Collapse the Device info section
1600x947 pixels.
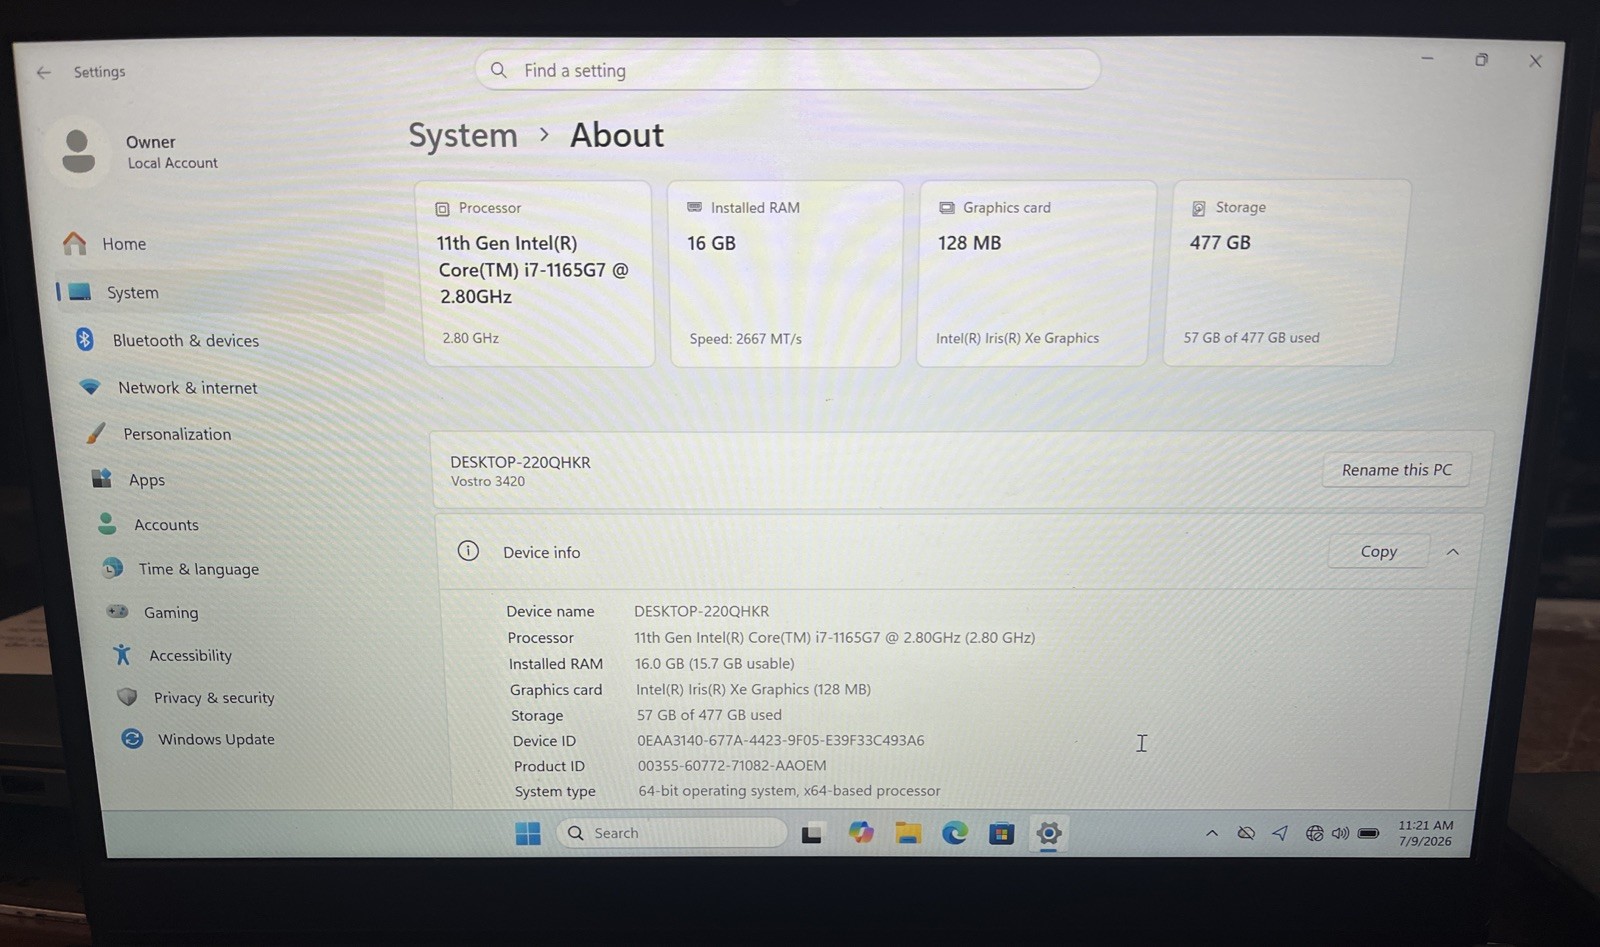1453,552
